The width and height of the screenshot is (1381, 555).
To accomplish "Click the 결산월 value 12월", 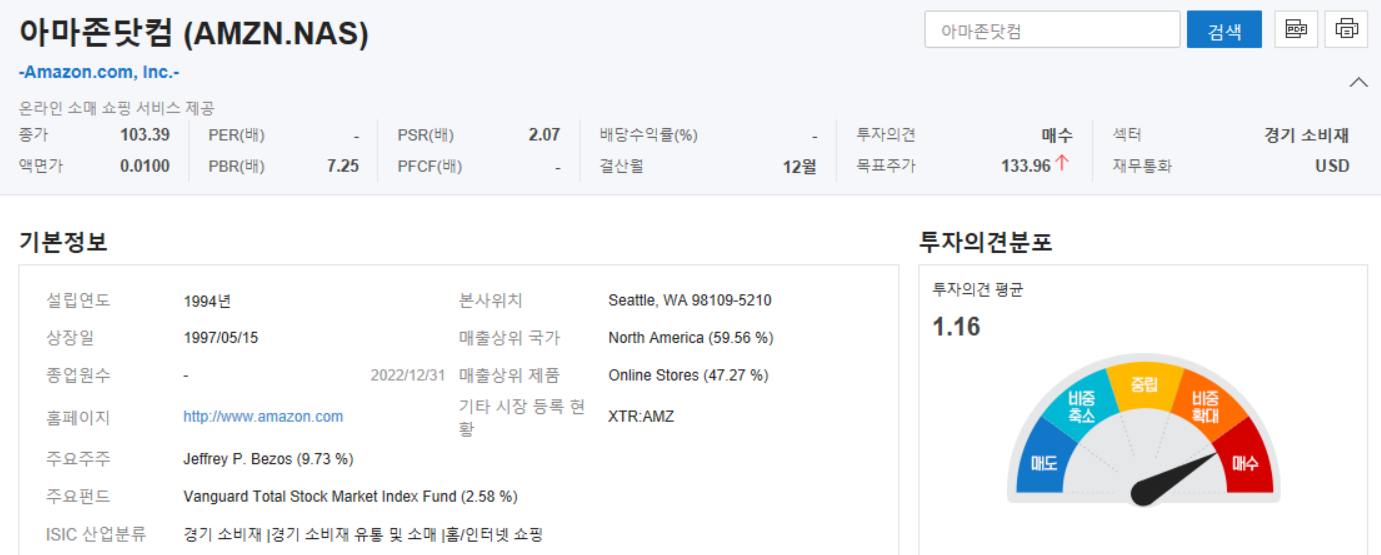I will point(800,166).
